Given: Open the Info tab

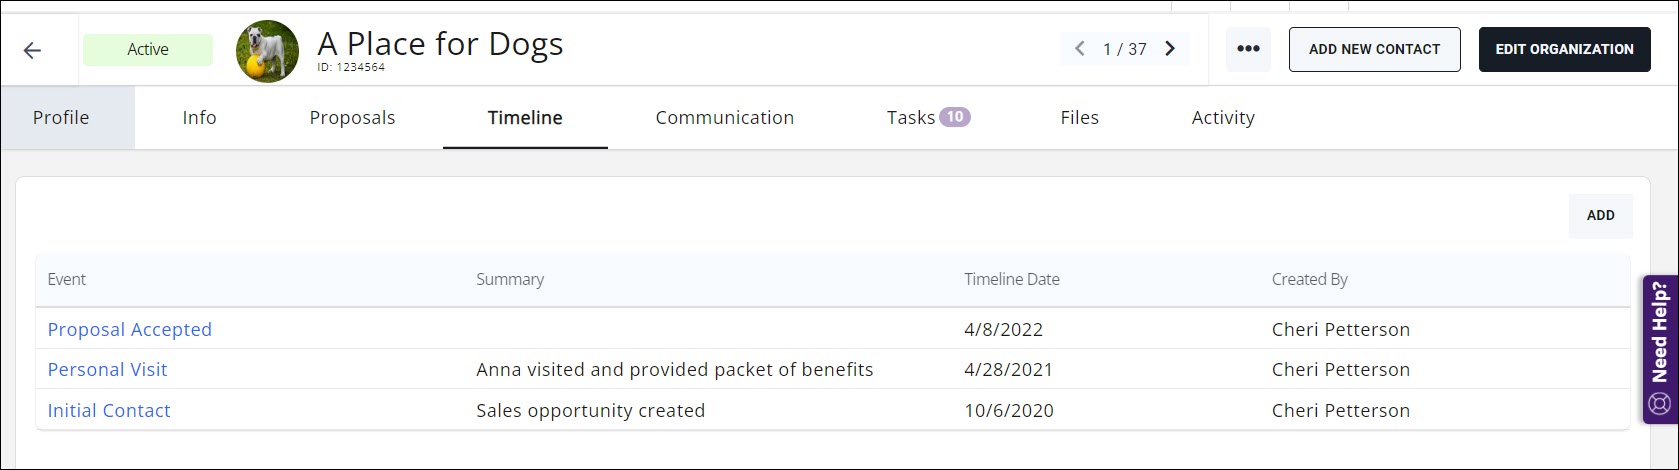Looking at the screenshot, I should click(199, 118).
